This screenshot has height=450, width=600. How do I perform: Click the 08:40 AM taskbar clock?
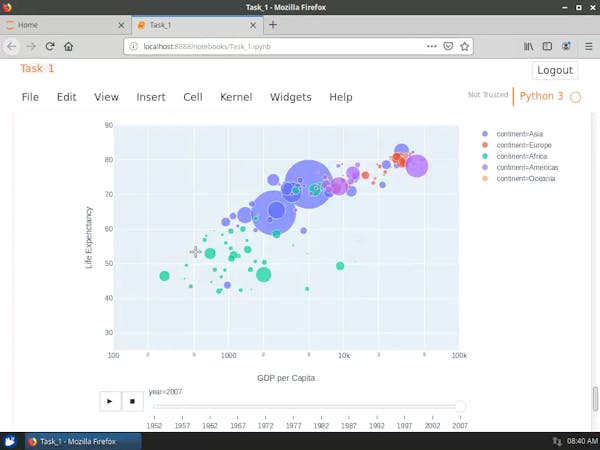582,442
